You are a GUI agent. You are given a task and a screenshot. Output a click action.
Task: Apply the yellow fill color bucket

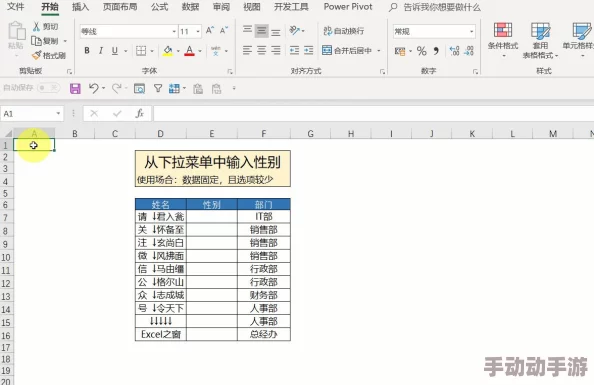point(168,50)
